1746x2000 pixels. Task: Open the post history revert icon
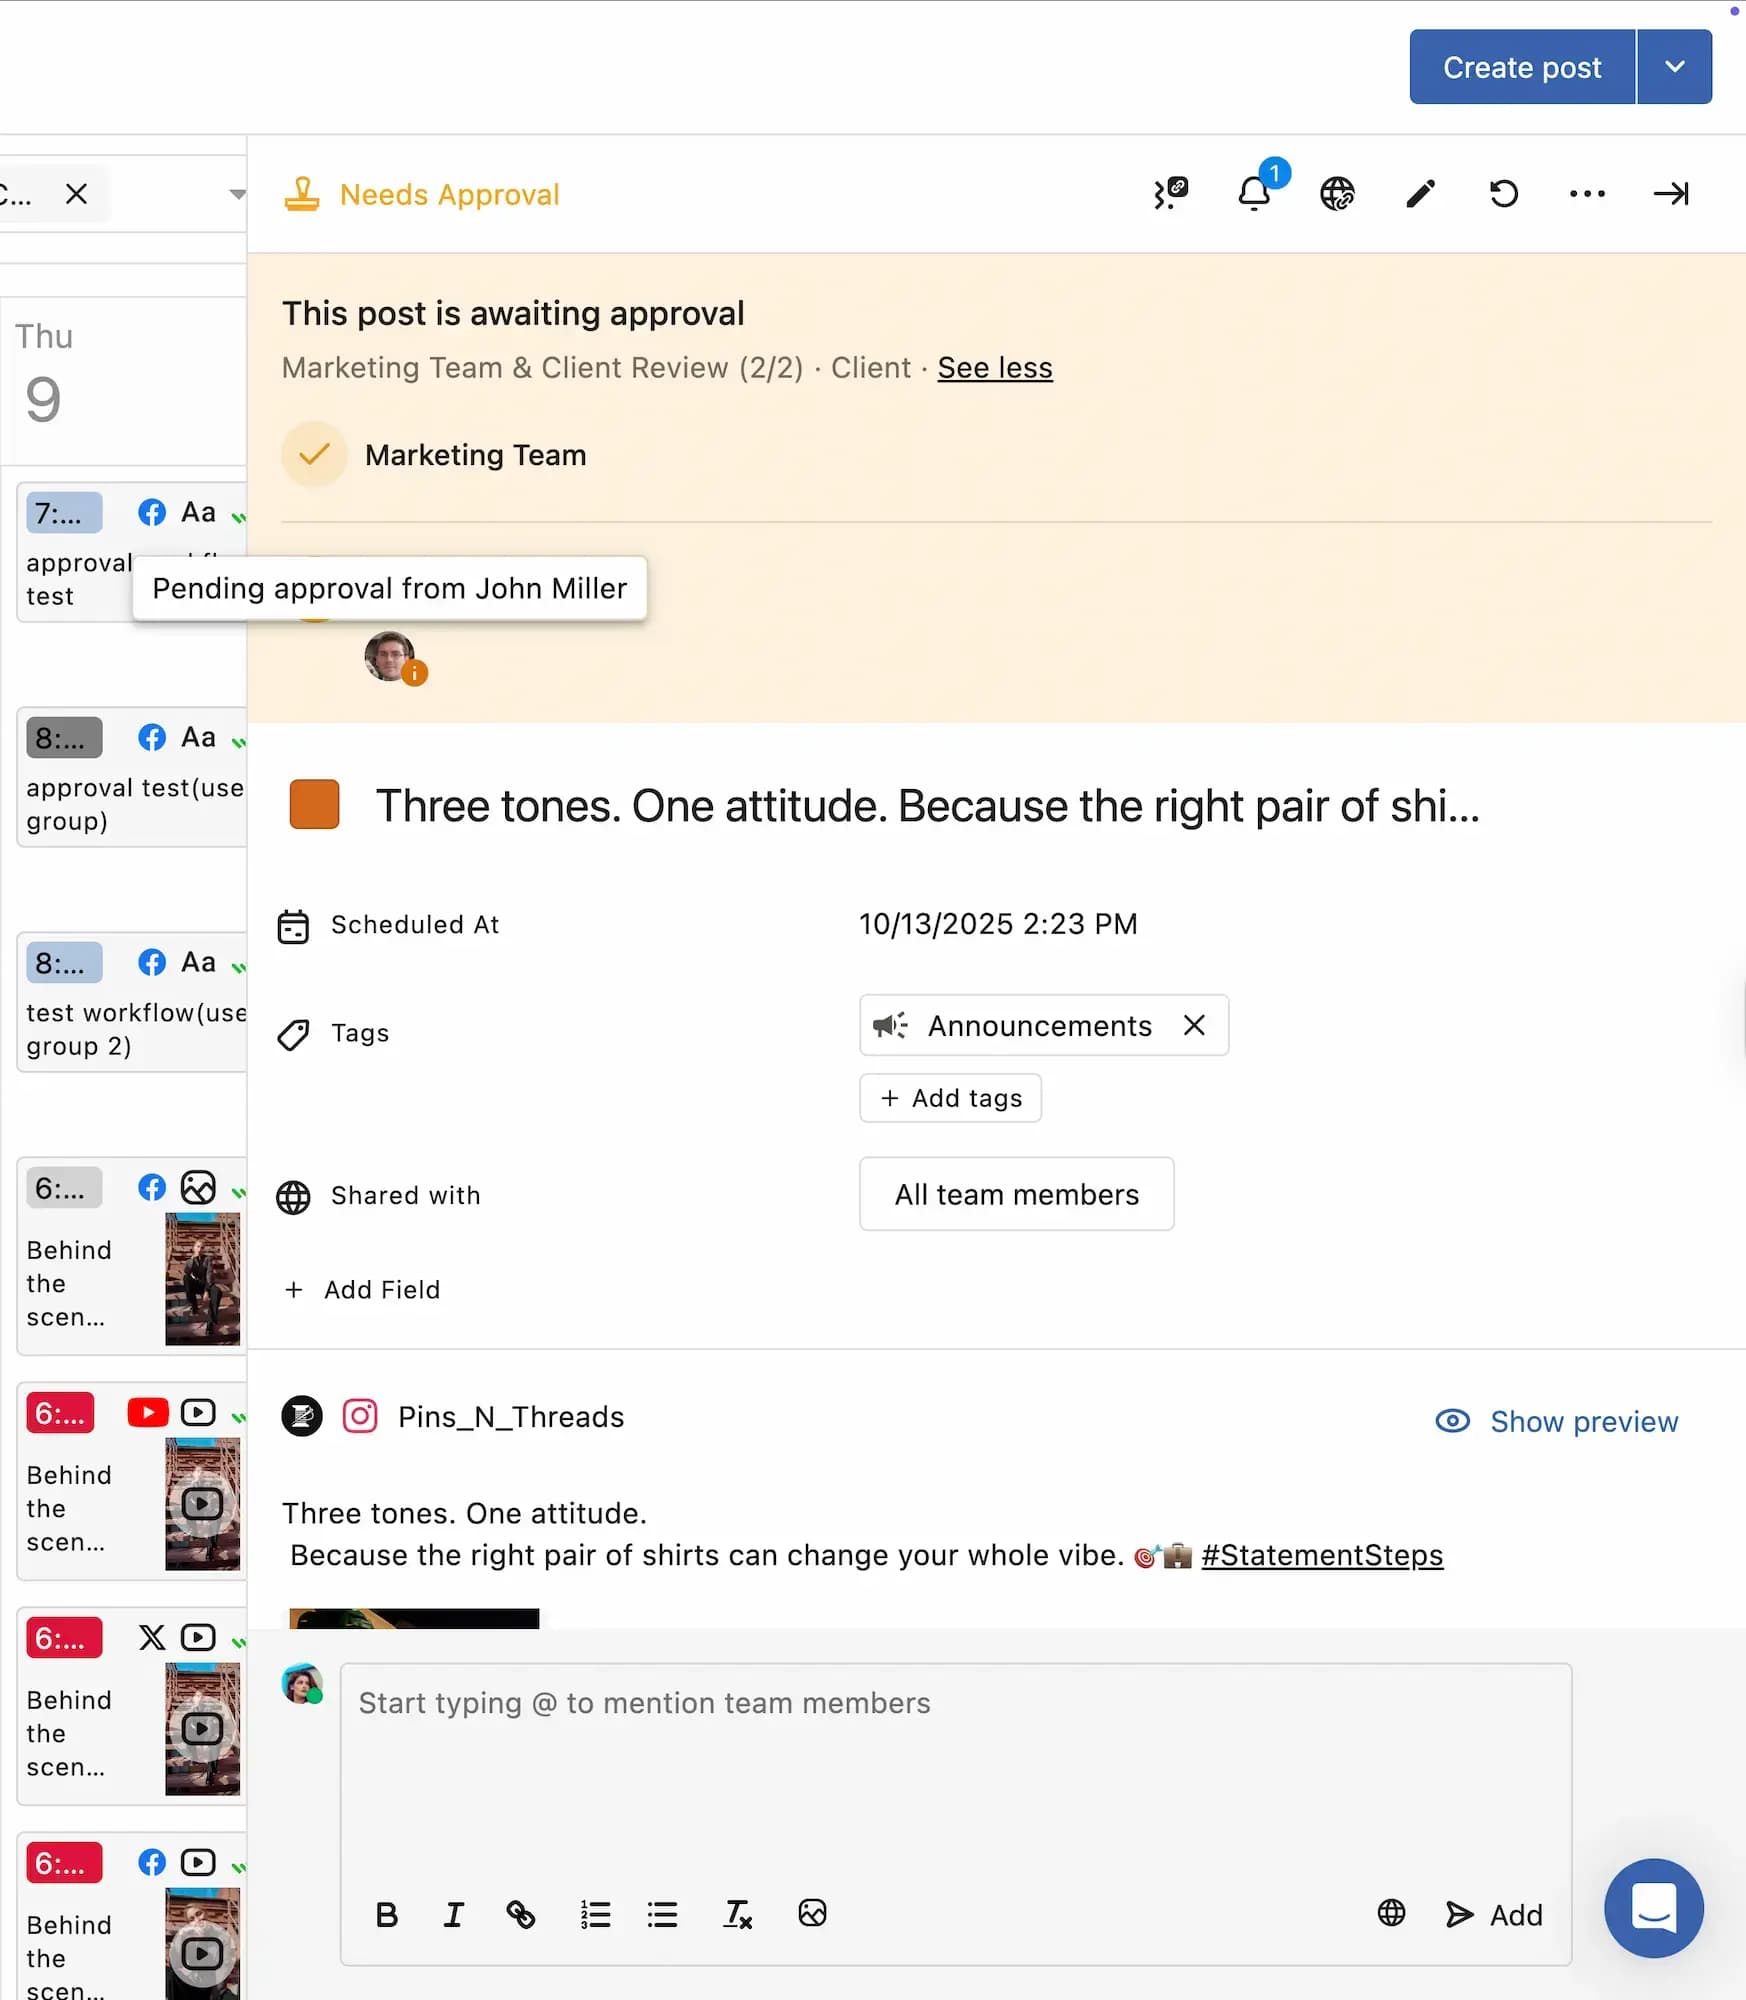click(1503, 193)
